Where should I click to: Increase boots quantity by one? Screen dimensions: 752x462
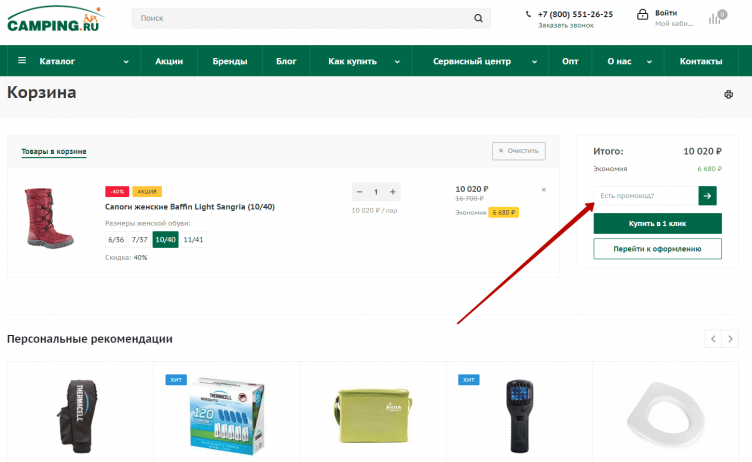pyautogui.click(x=393, y=192)
